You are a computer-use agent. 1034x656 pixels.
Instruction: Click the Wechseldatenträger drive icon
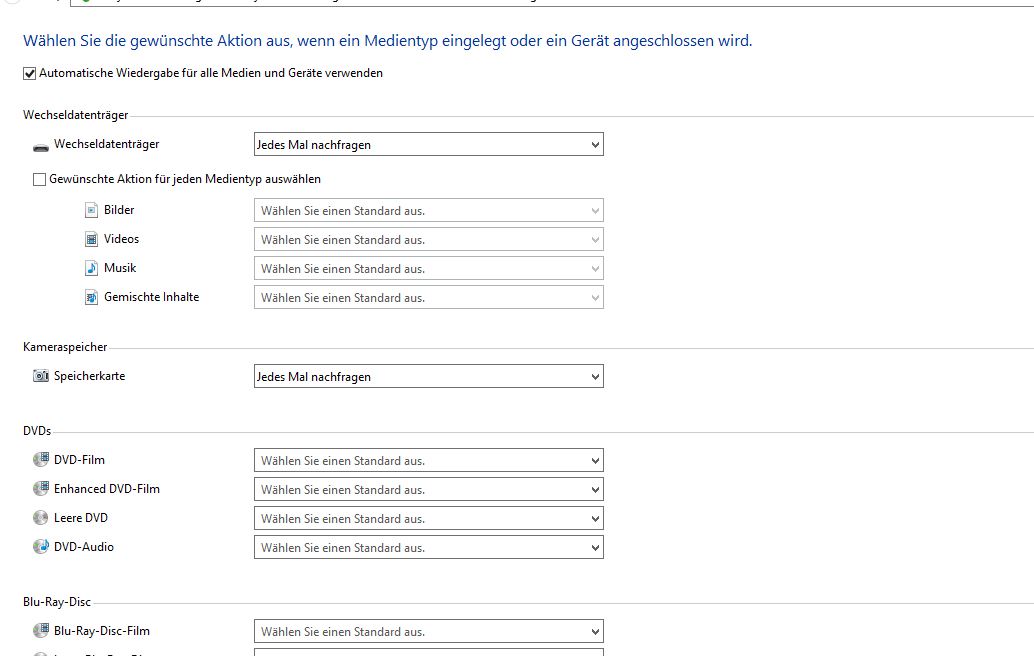coord(41,146)
